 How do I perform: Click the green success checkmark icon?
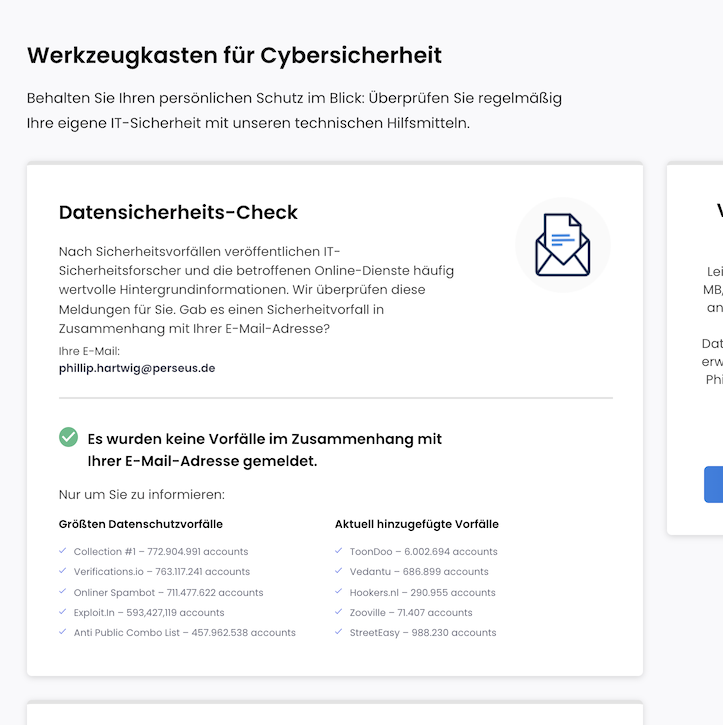coord(68,437)
